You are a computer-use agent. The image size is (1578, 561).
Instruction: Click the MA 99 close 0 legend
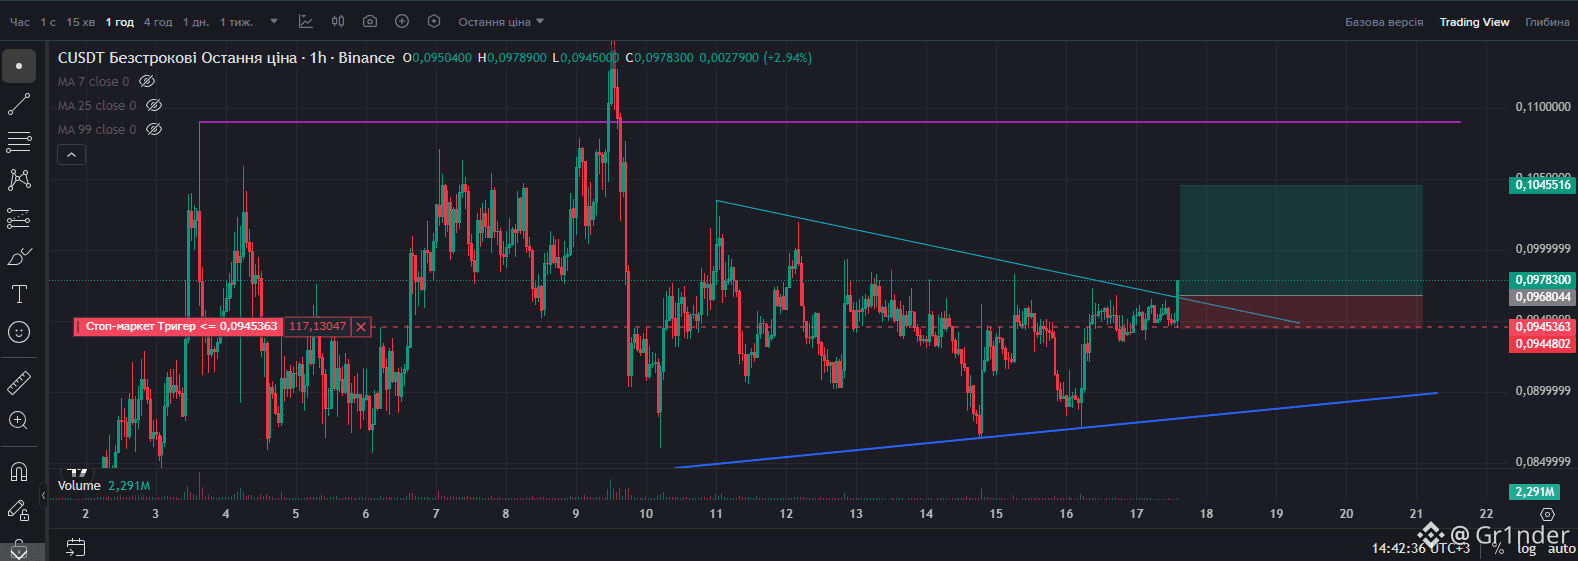[97, 129]
